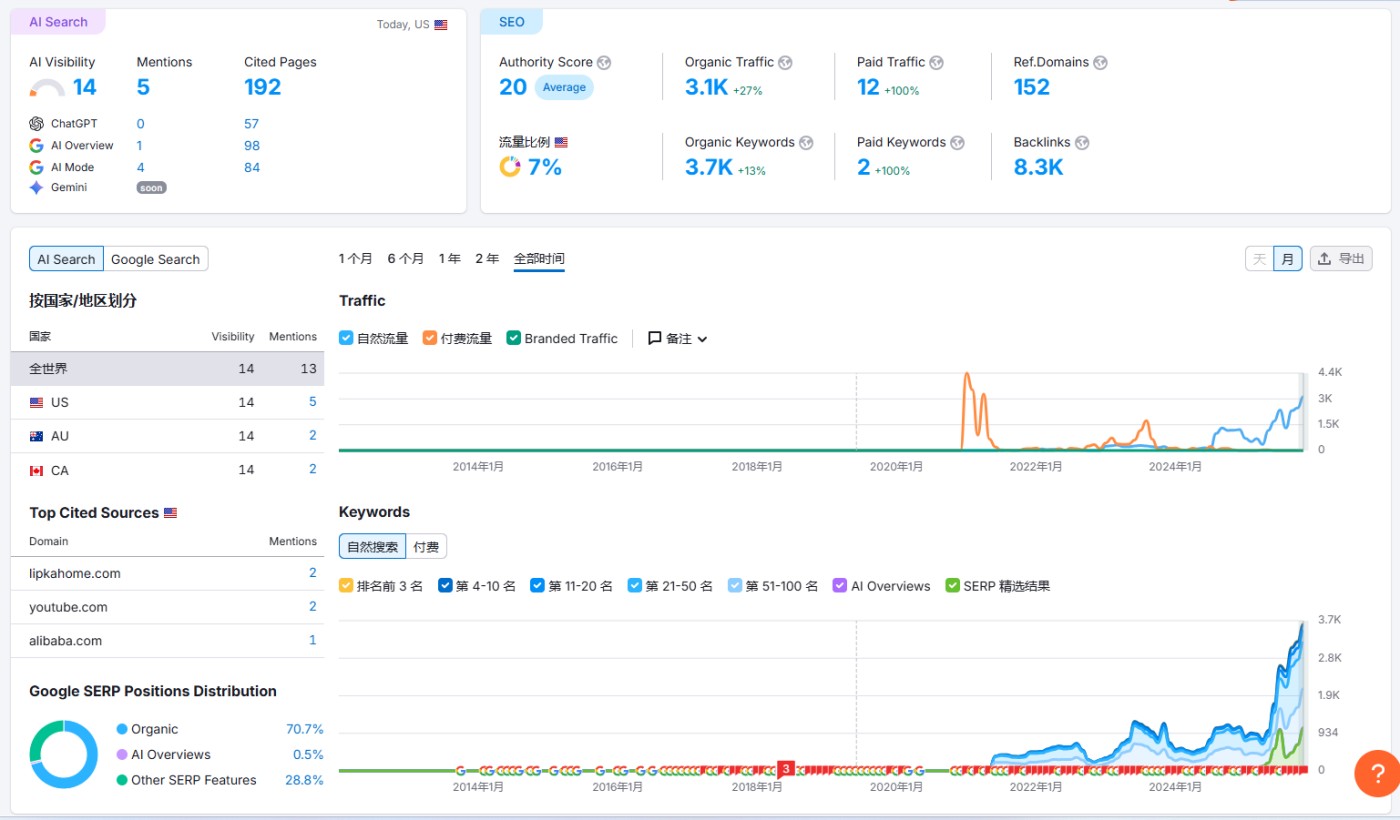1400x820 pixels.
Task: Click the globe icon next to Paid Keywords
Action: point(957,143)
